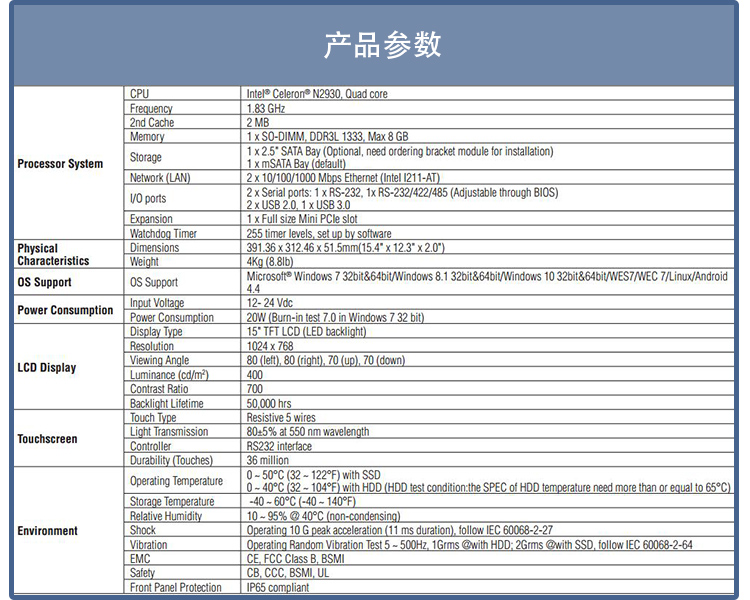This screenshot has width=750, height=600.
Task: Select the luminance value '400'
Action: [254, 375]
